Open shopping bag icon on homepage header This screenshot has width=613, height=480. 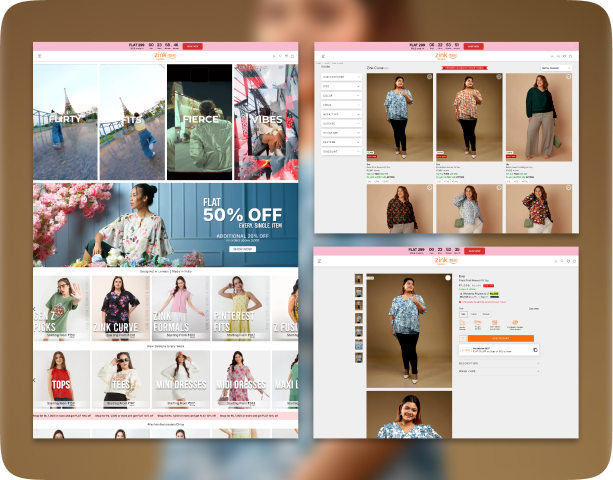292,56
